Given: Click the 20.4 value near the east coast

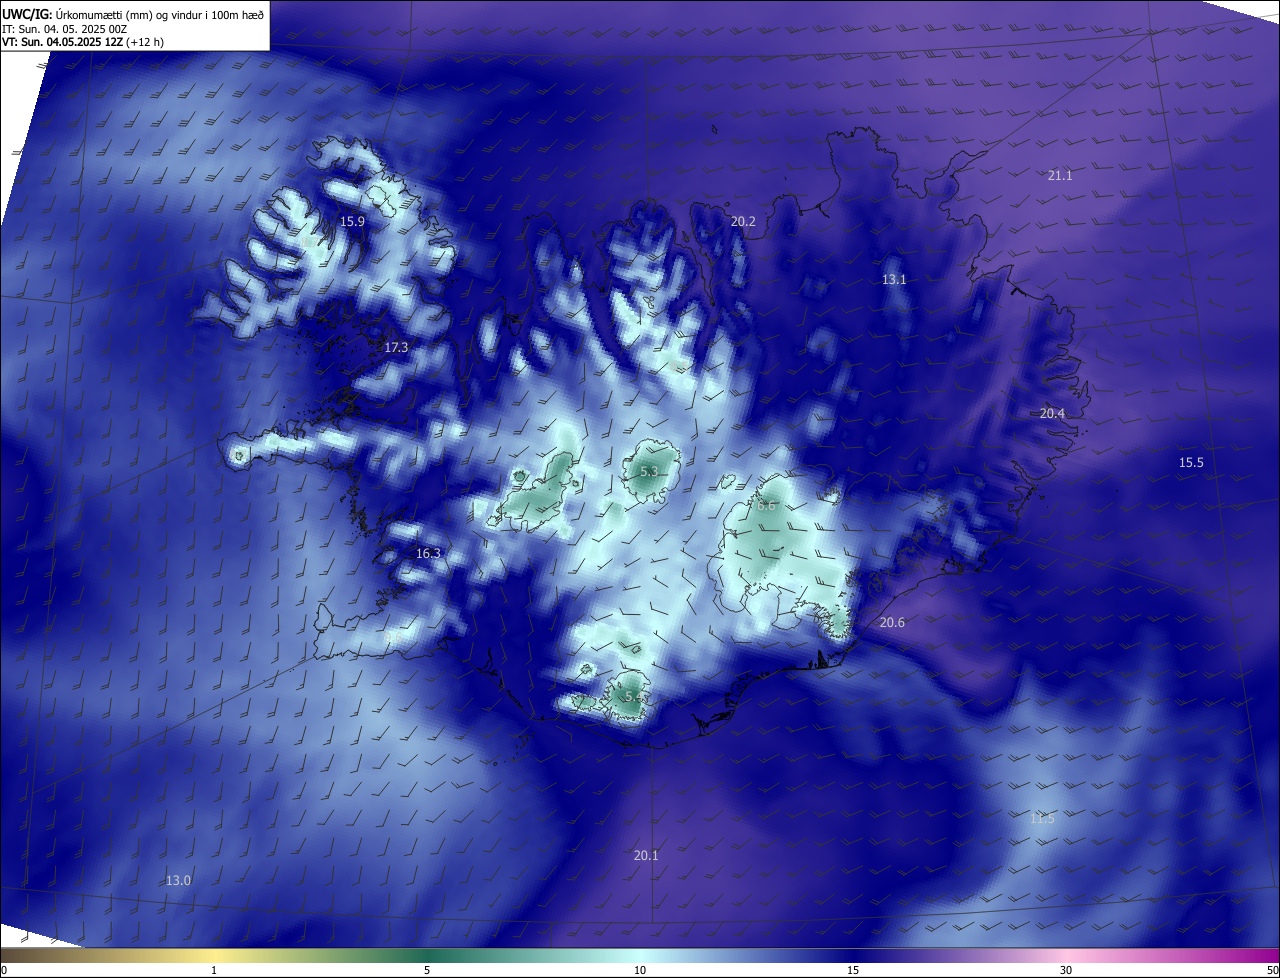Looking at the screenshot, I should (x=1052, y=413).
